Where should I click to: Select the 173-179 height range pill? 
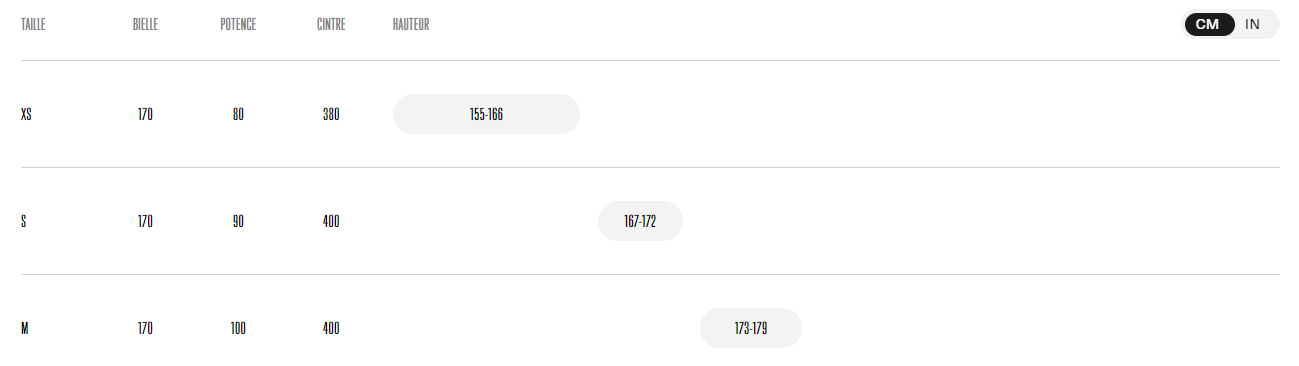(x=751, y=328)
